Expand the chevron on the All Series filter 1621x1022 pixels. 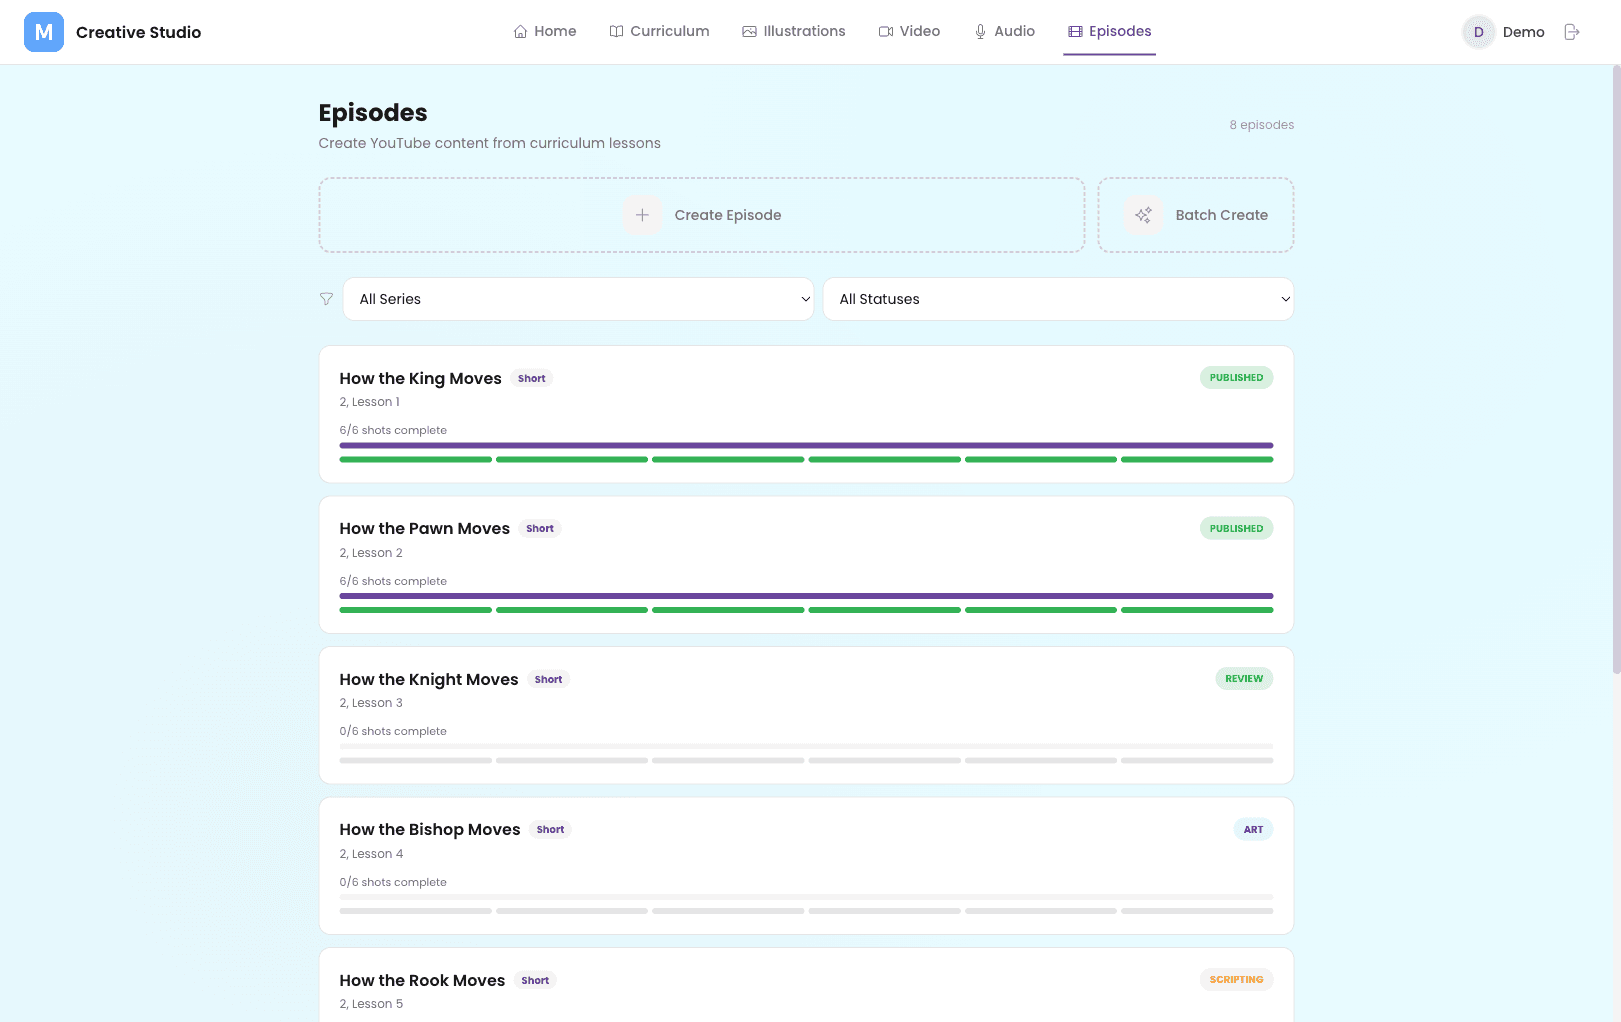(806, 299)
